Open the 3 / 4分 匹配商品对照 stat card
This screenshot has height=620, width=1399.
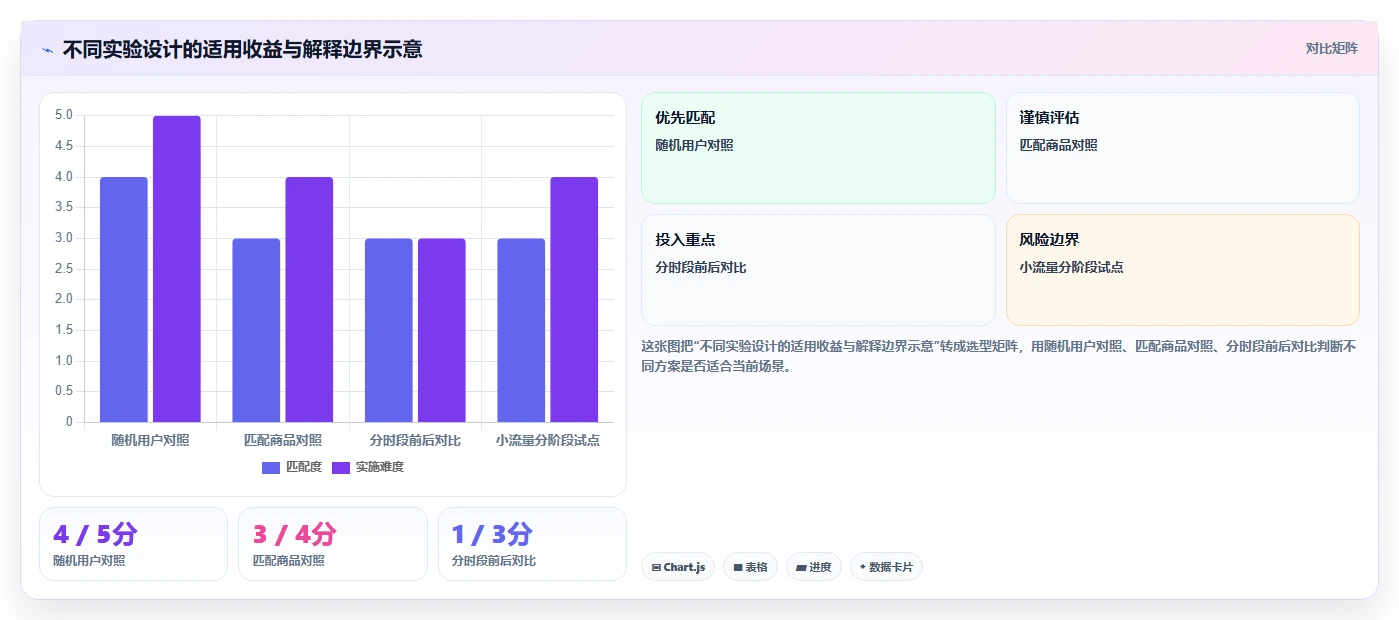[x=333, y=544]
